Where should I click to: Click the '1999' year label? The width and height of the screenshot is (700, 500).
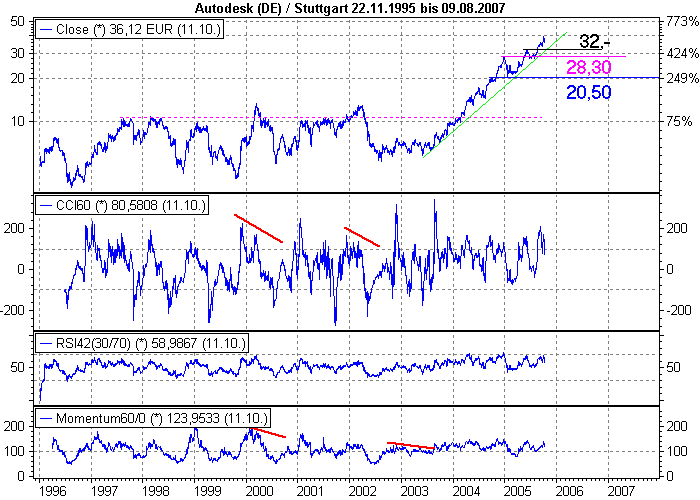(207, 492)
